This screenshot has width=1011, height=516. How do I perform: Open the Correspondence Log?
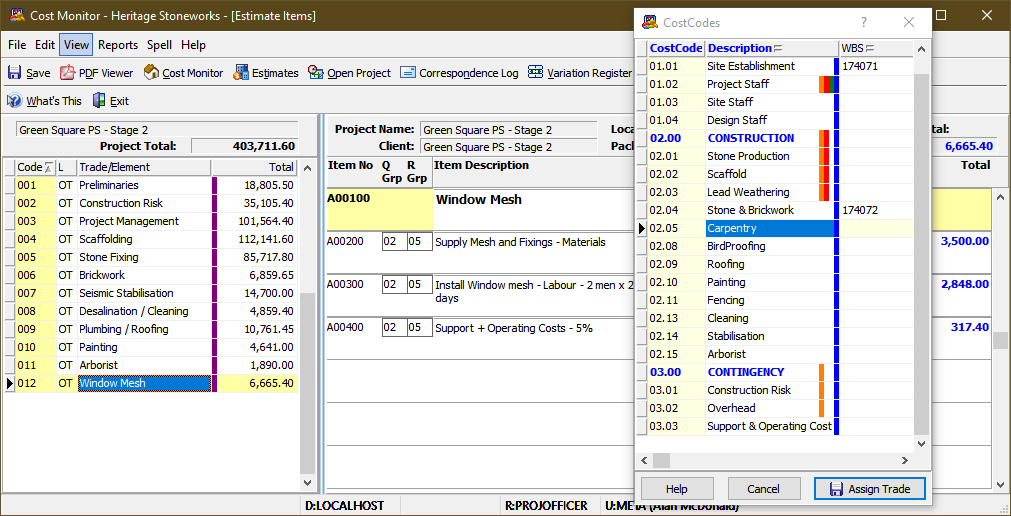click(458, 73)
